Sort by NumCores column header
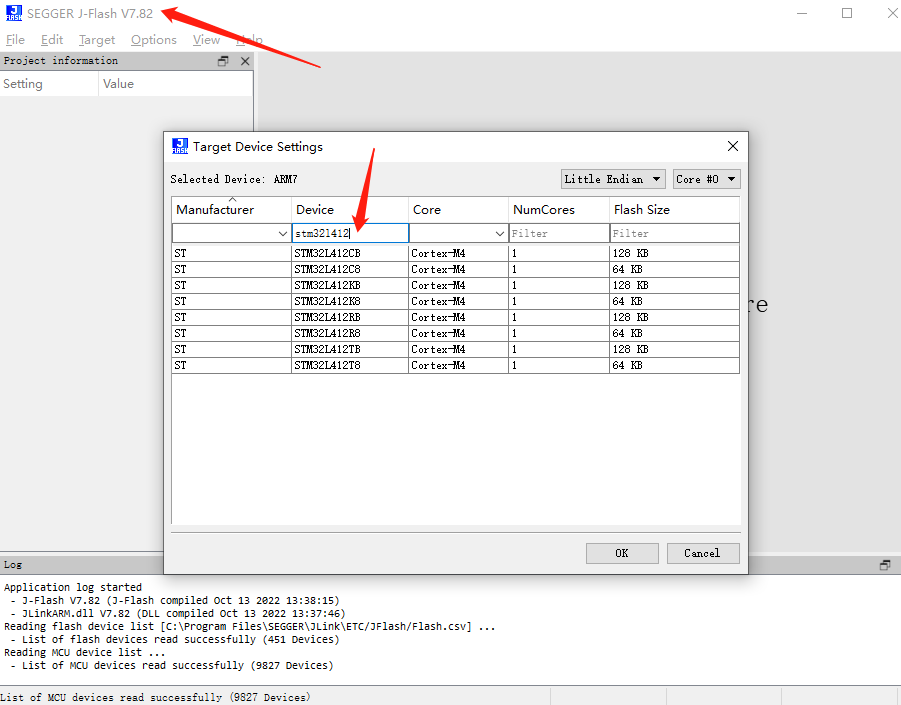The image size is (901, 705). (559, 210)
